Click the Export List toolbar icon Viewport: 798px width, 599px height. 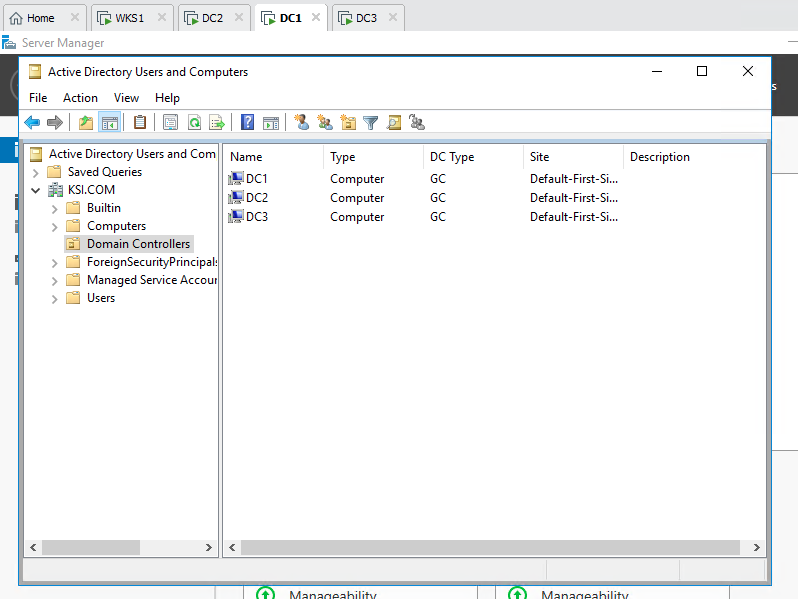click(x=217, y=123)
